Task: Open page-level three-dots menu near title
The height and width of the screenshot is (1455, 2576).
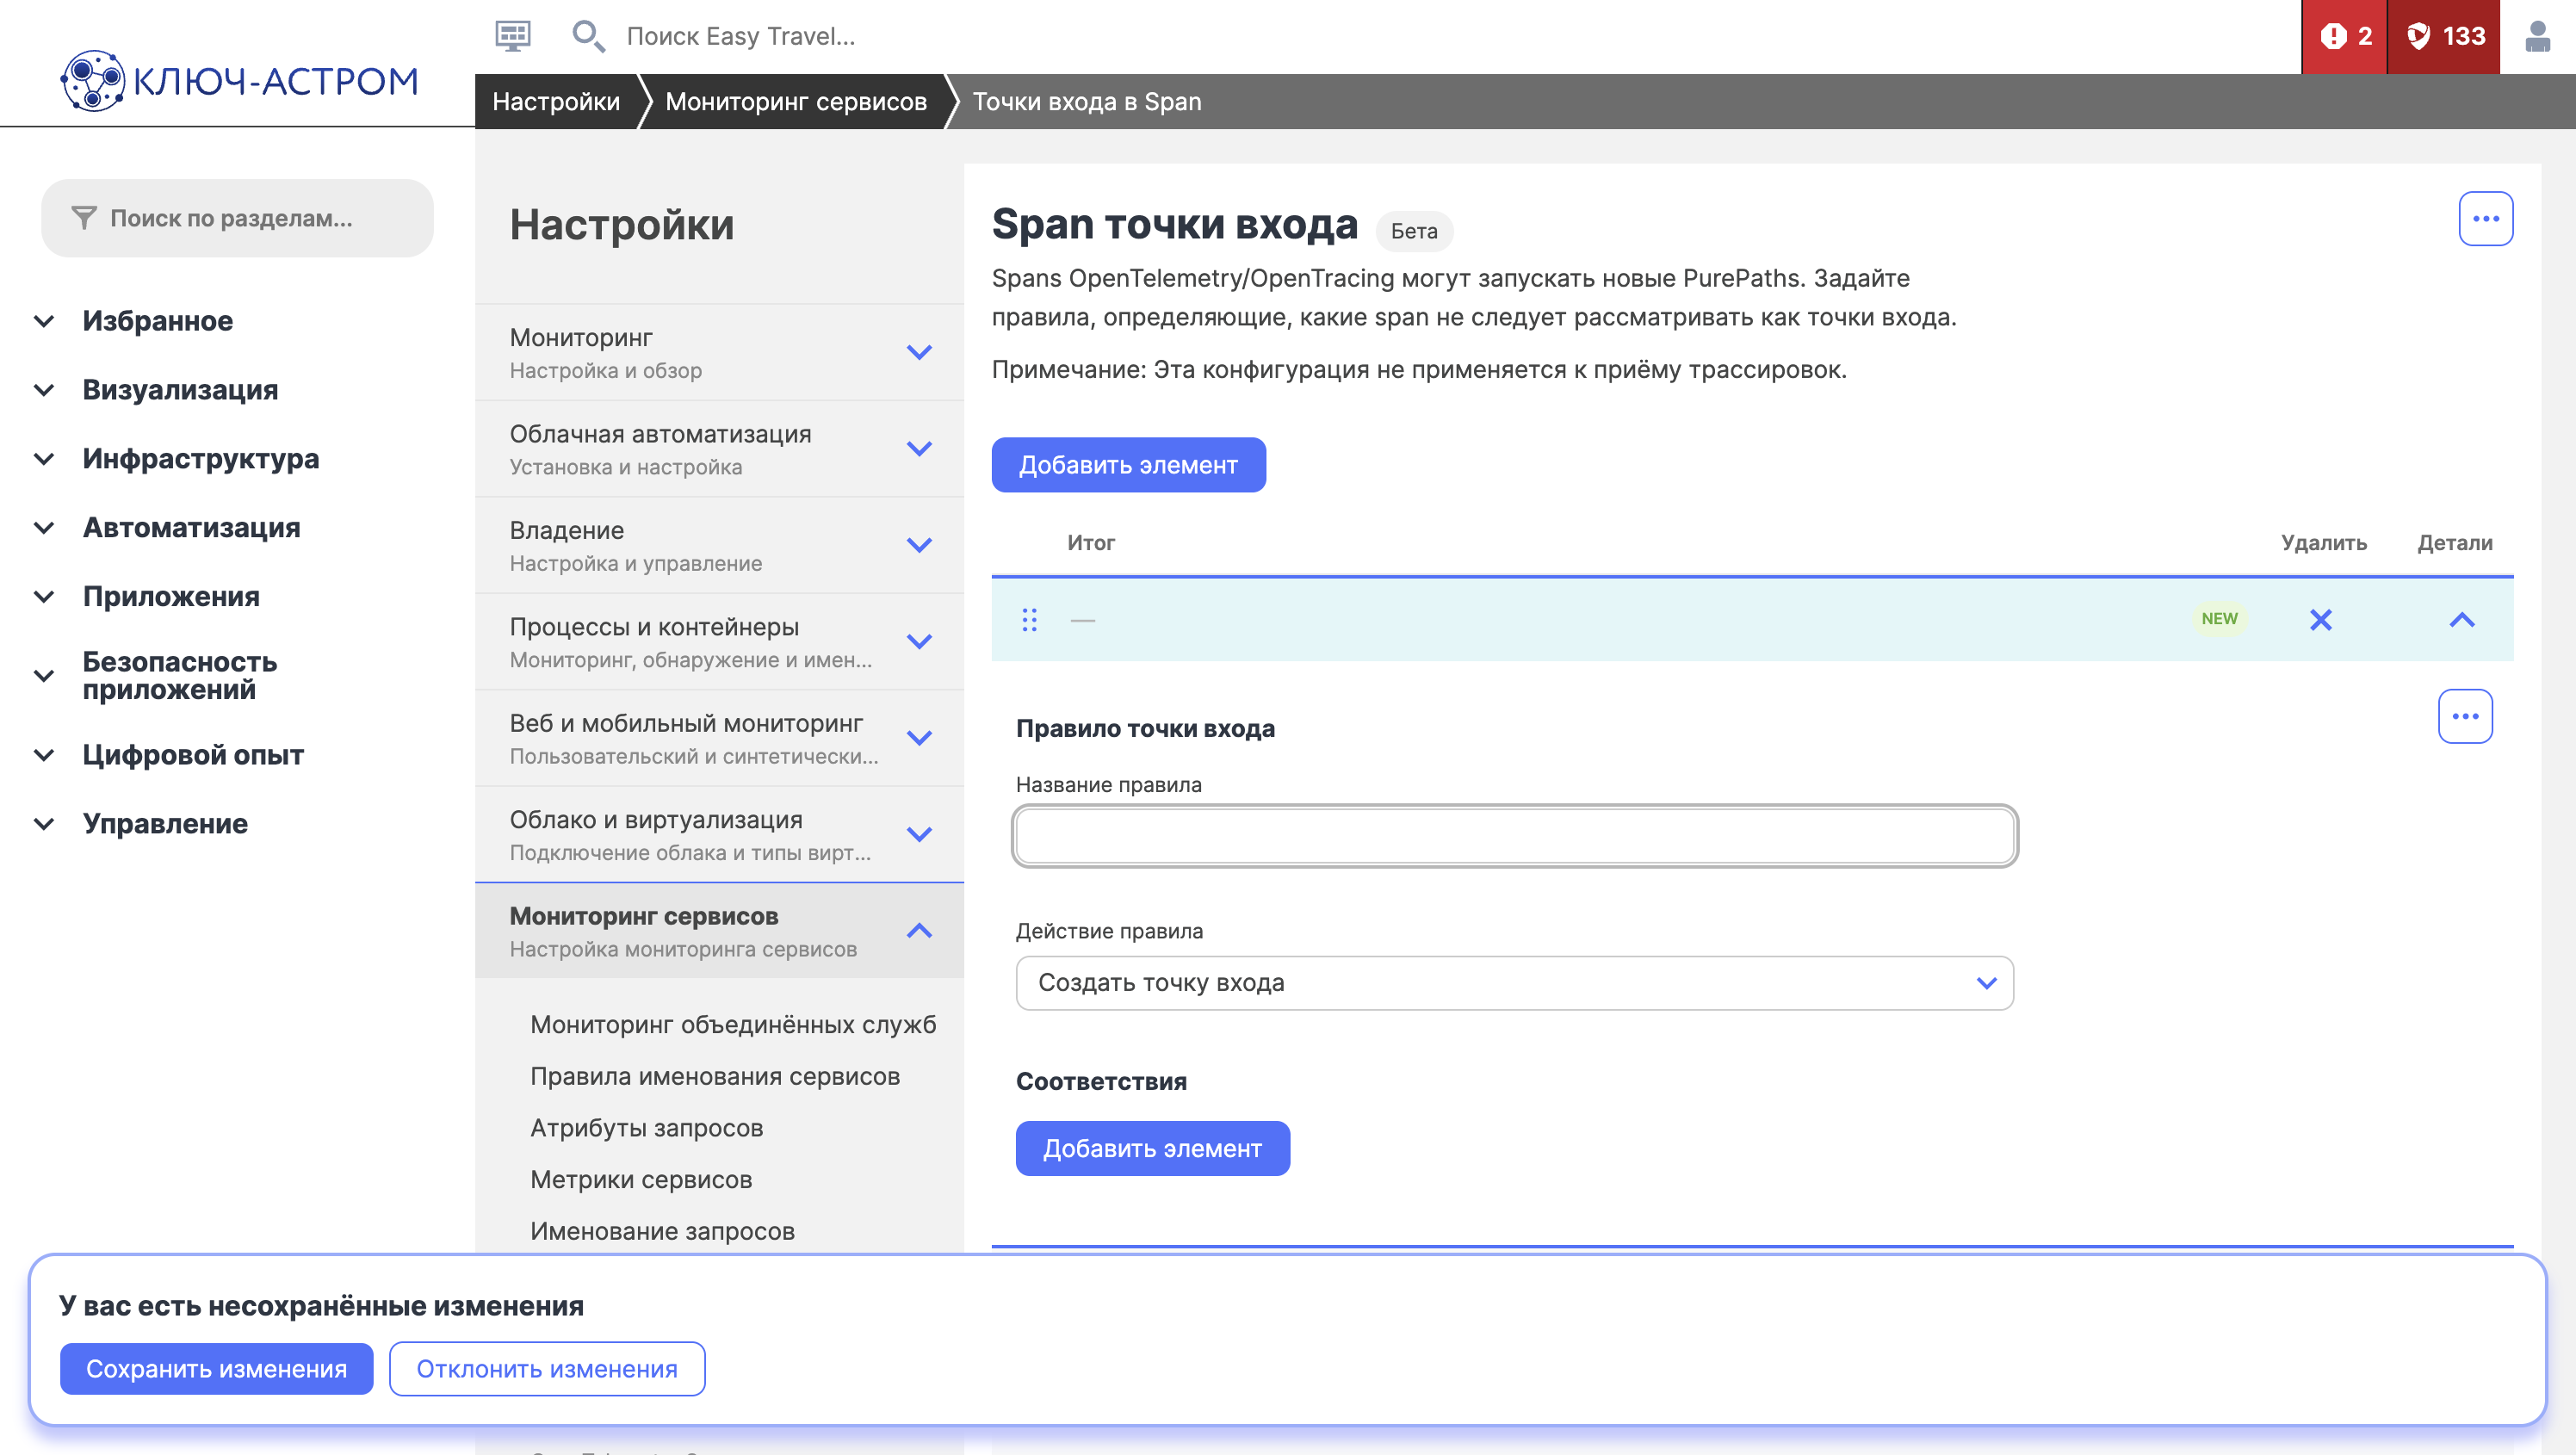Action: click(2485, 218)
